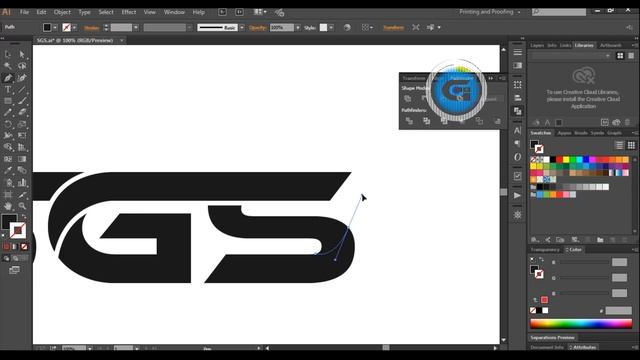Open the Change Screen Mode button
The height and width of the screenshot is (360, 640).
click(14, 270)
